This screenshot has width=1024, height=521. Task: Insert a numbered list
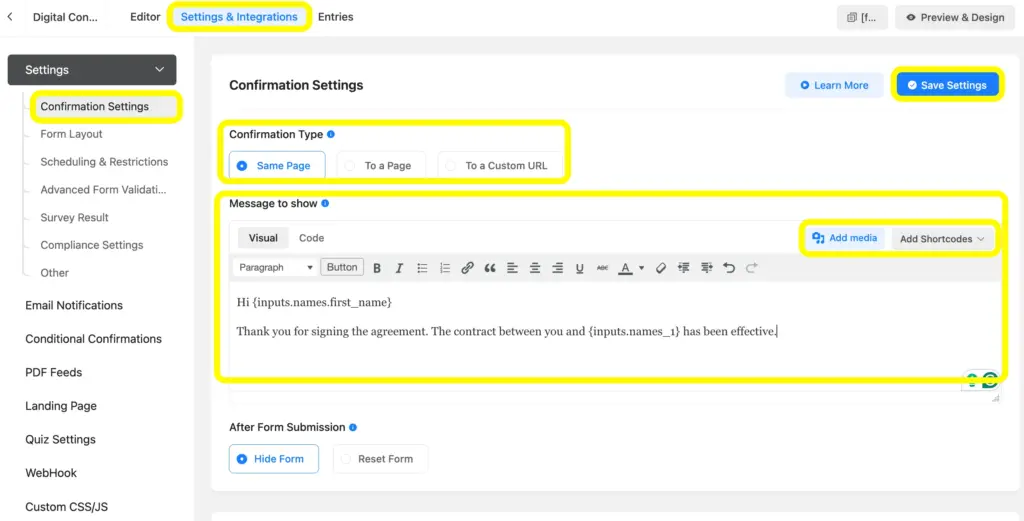click(x=445, y=268)
